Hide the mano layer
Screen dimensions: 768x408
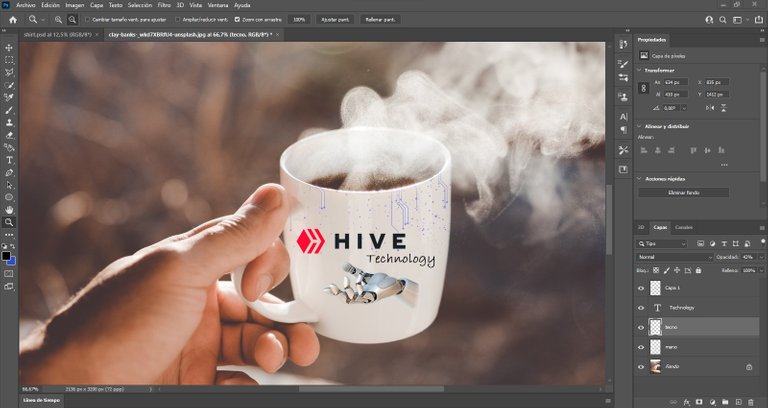click(641, 347)
